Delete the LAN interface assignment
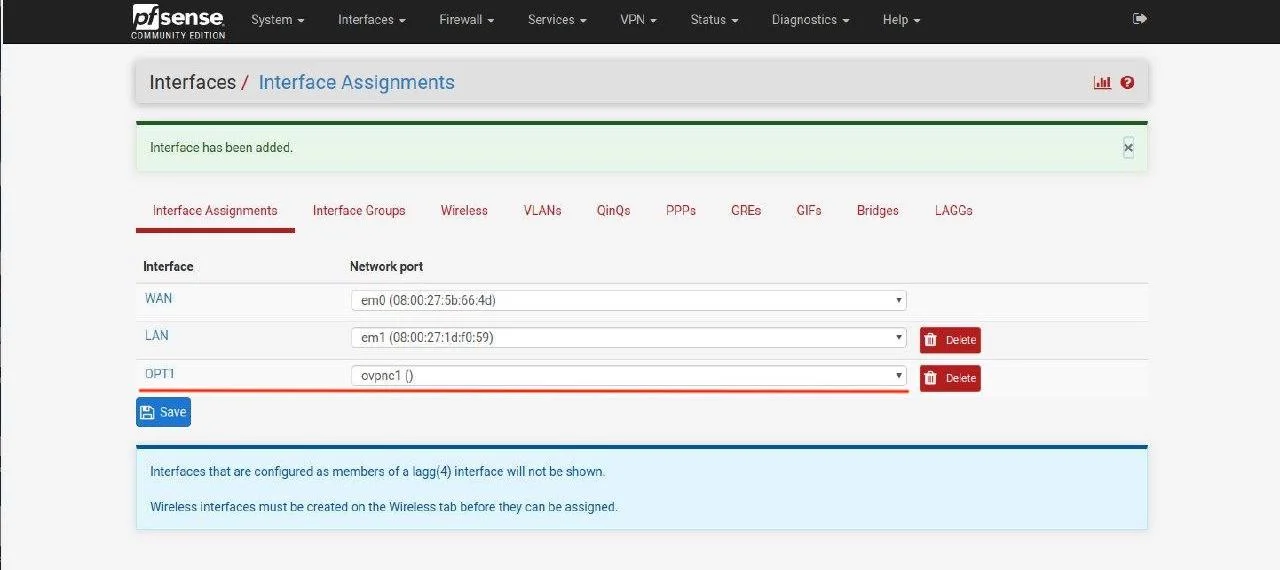 (950, 340)
